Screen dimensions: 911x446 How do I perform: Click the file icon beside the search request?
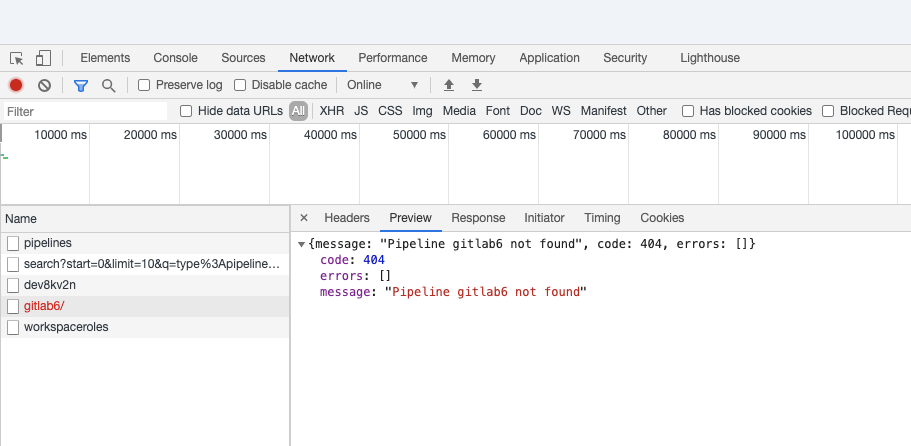[x=13, y=264]
